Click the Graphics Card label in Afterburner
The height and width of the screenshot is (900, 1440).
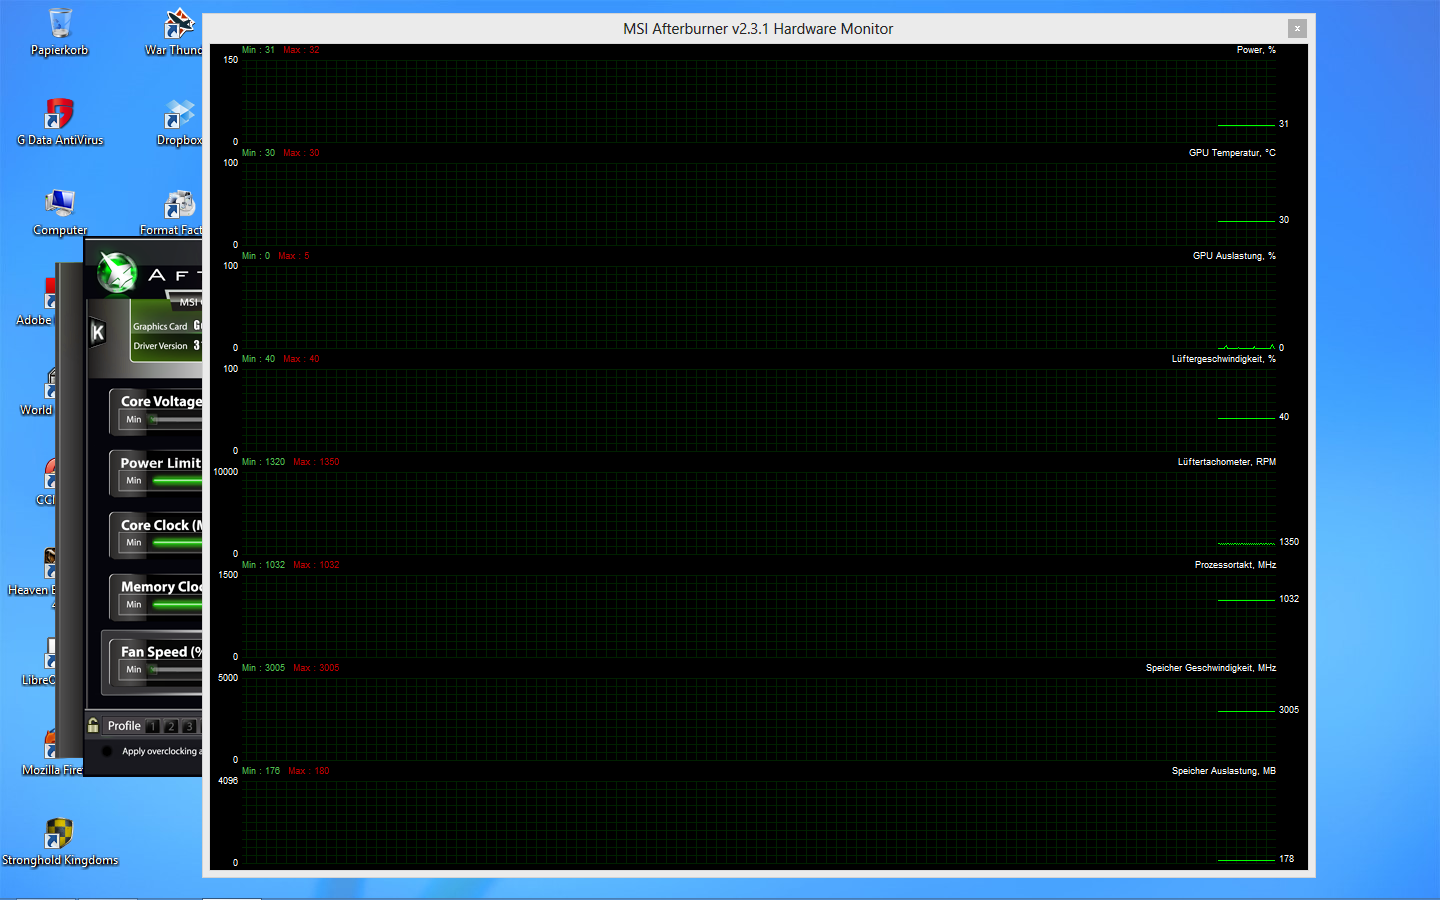click(x=160, y=327)
